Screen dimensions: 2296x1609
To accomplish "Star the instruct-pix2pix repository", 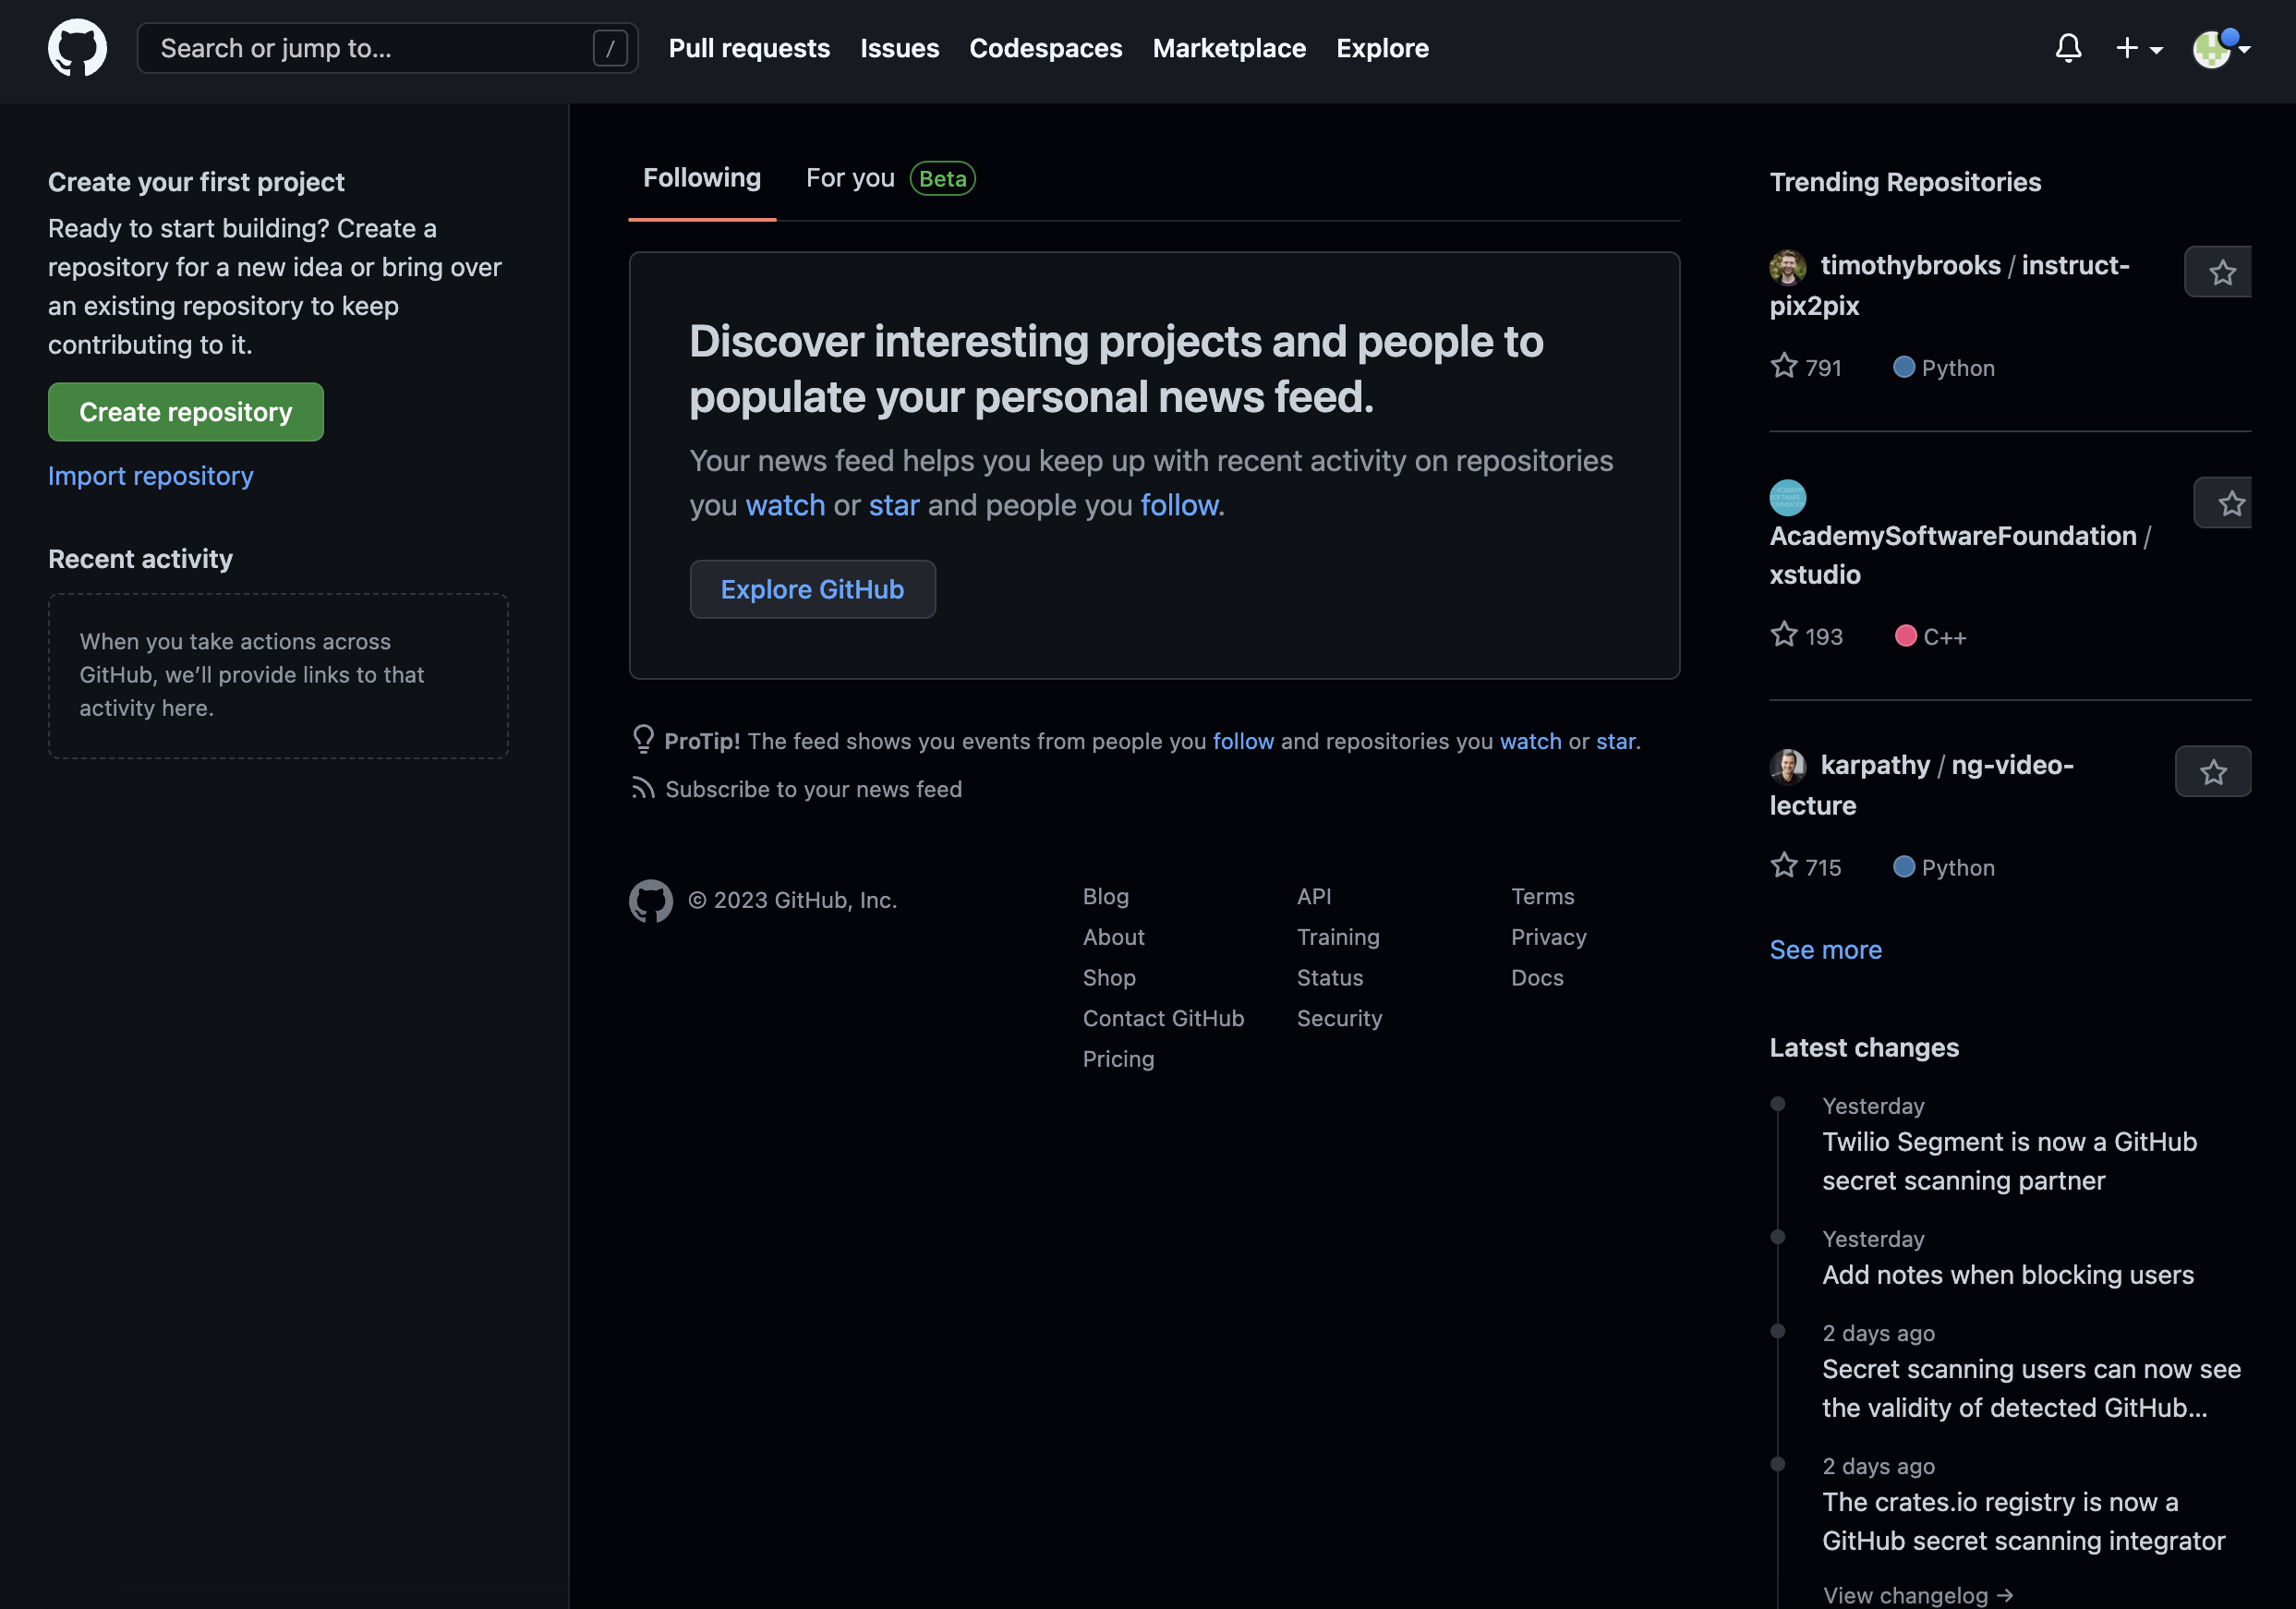I will 2221,272.
